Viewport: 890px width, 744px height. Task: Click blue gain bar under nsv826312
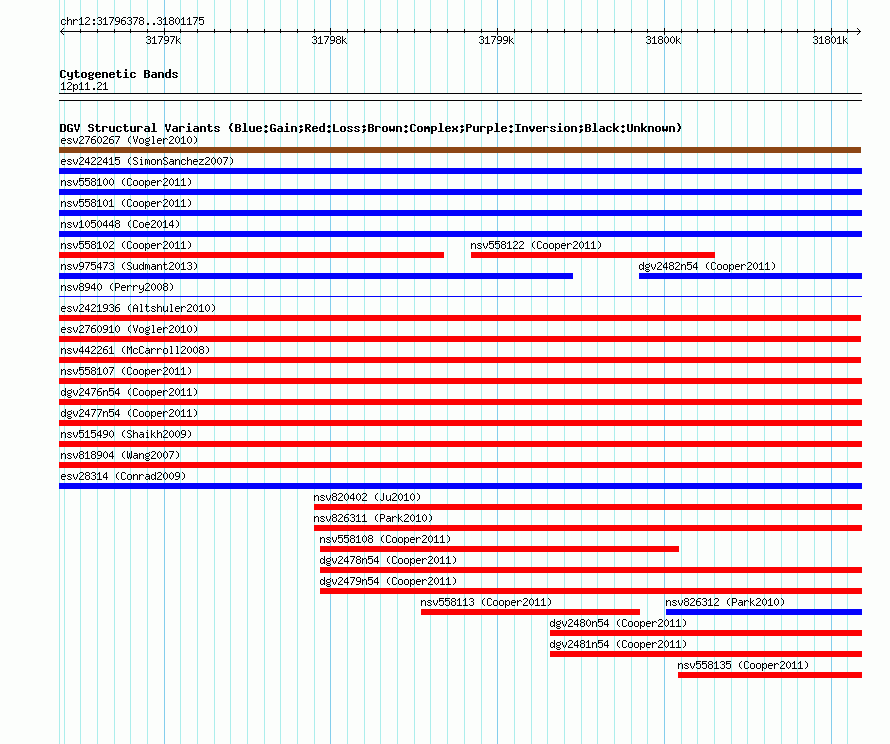(x=764, y=612)
